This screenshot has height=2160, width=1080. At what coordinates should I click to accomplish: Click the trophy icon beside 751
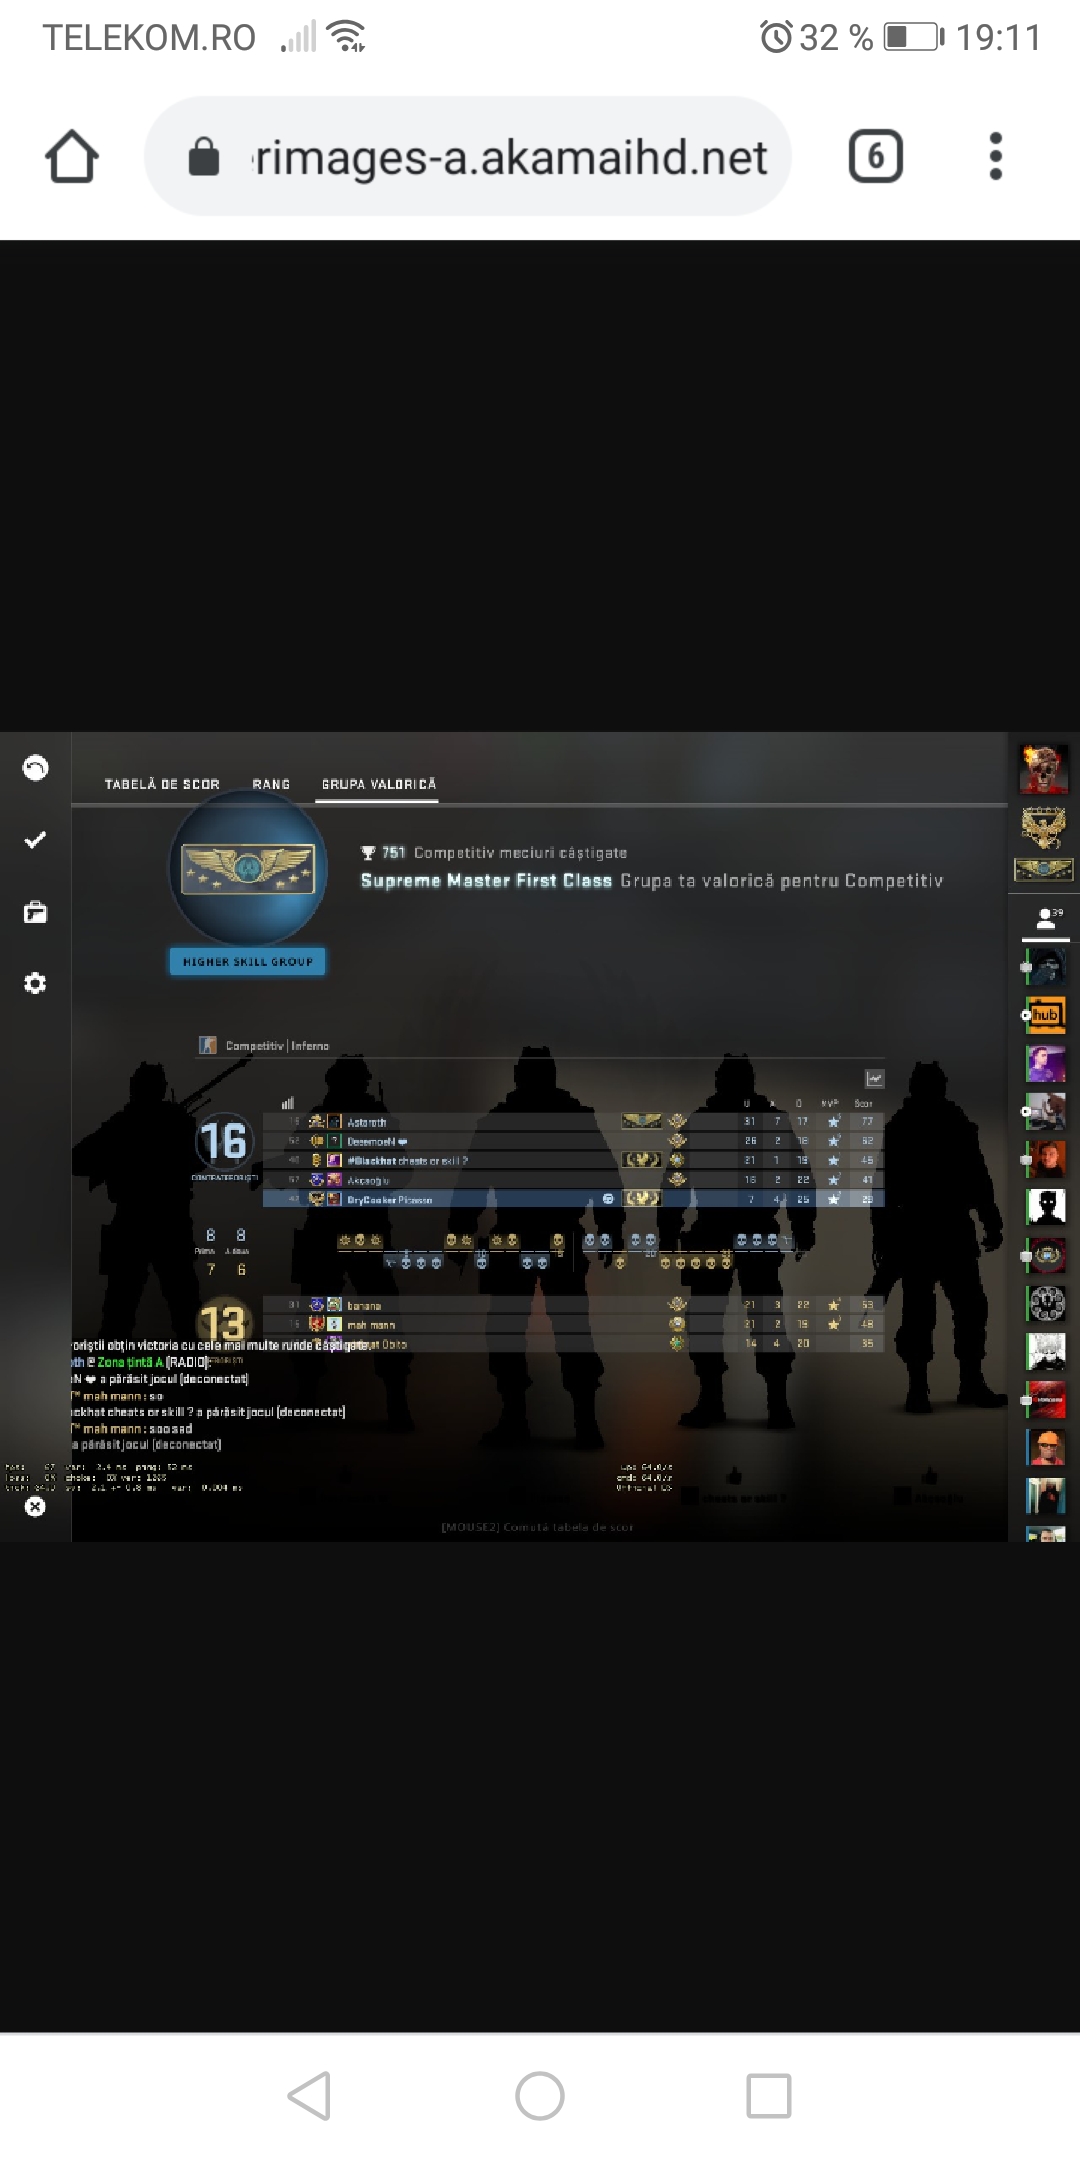click(368, 853)
